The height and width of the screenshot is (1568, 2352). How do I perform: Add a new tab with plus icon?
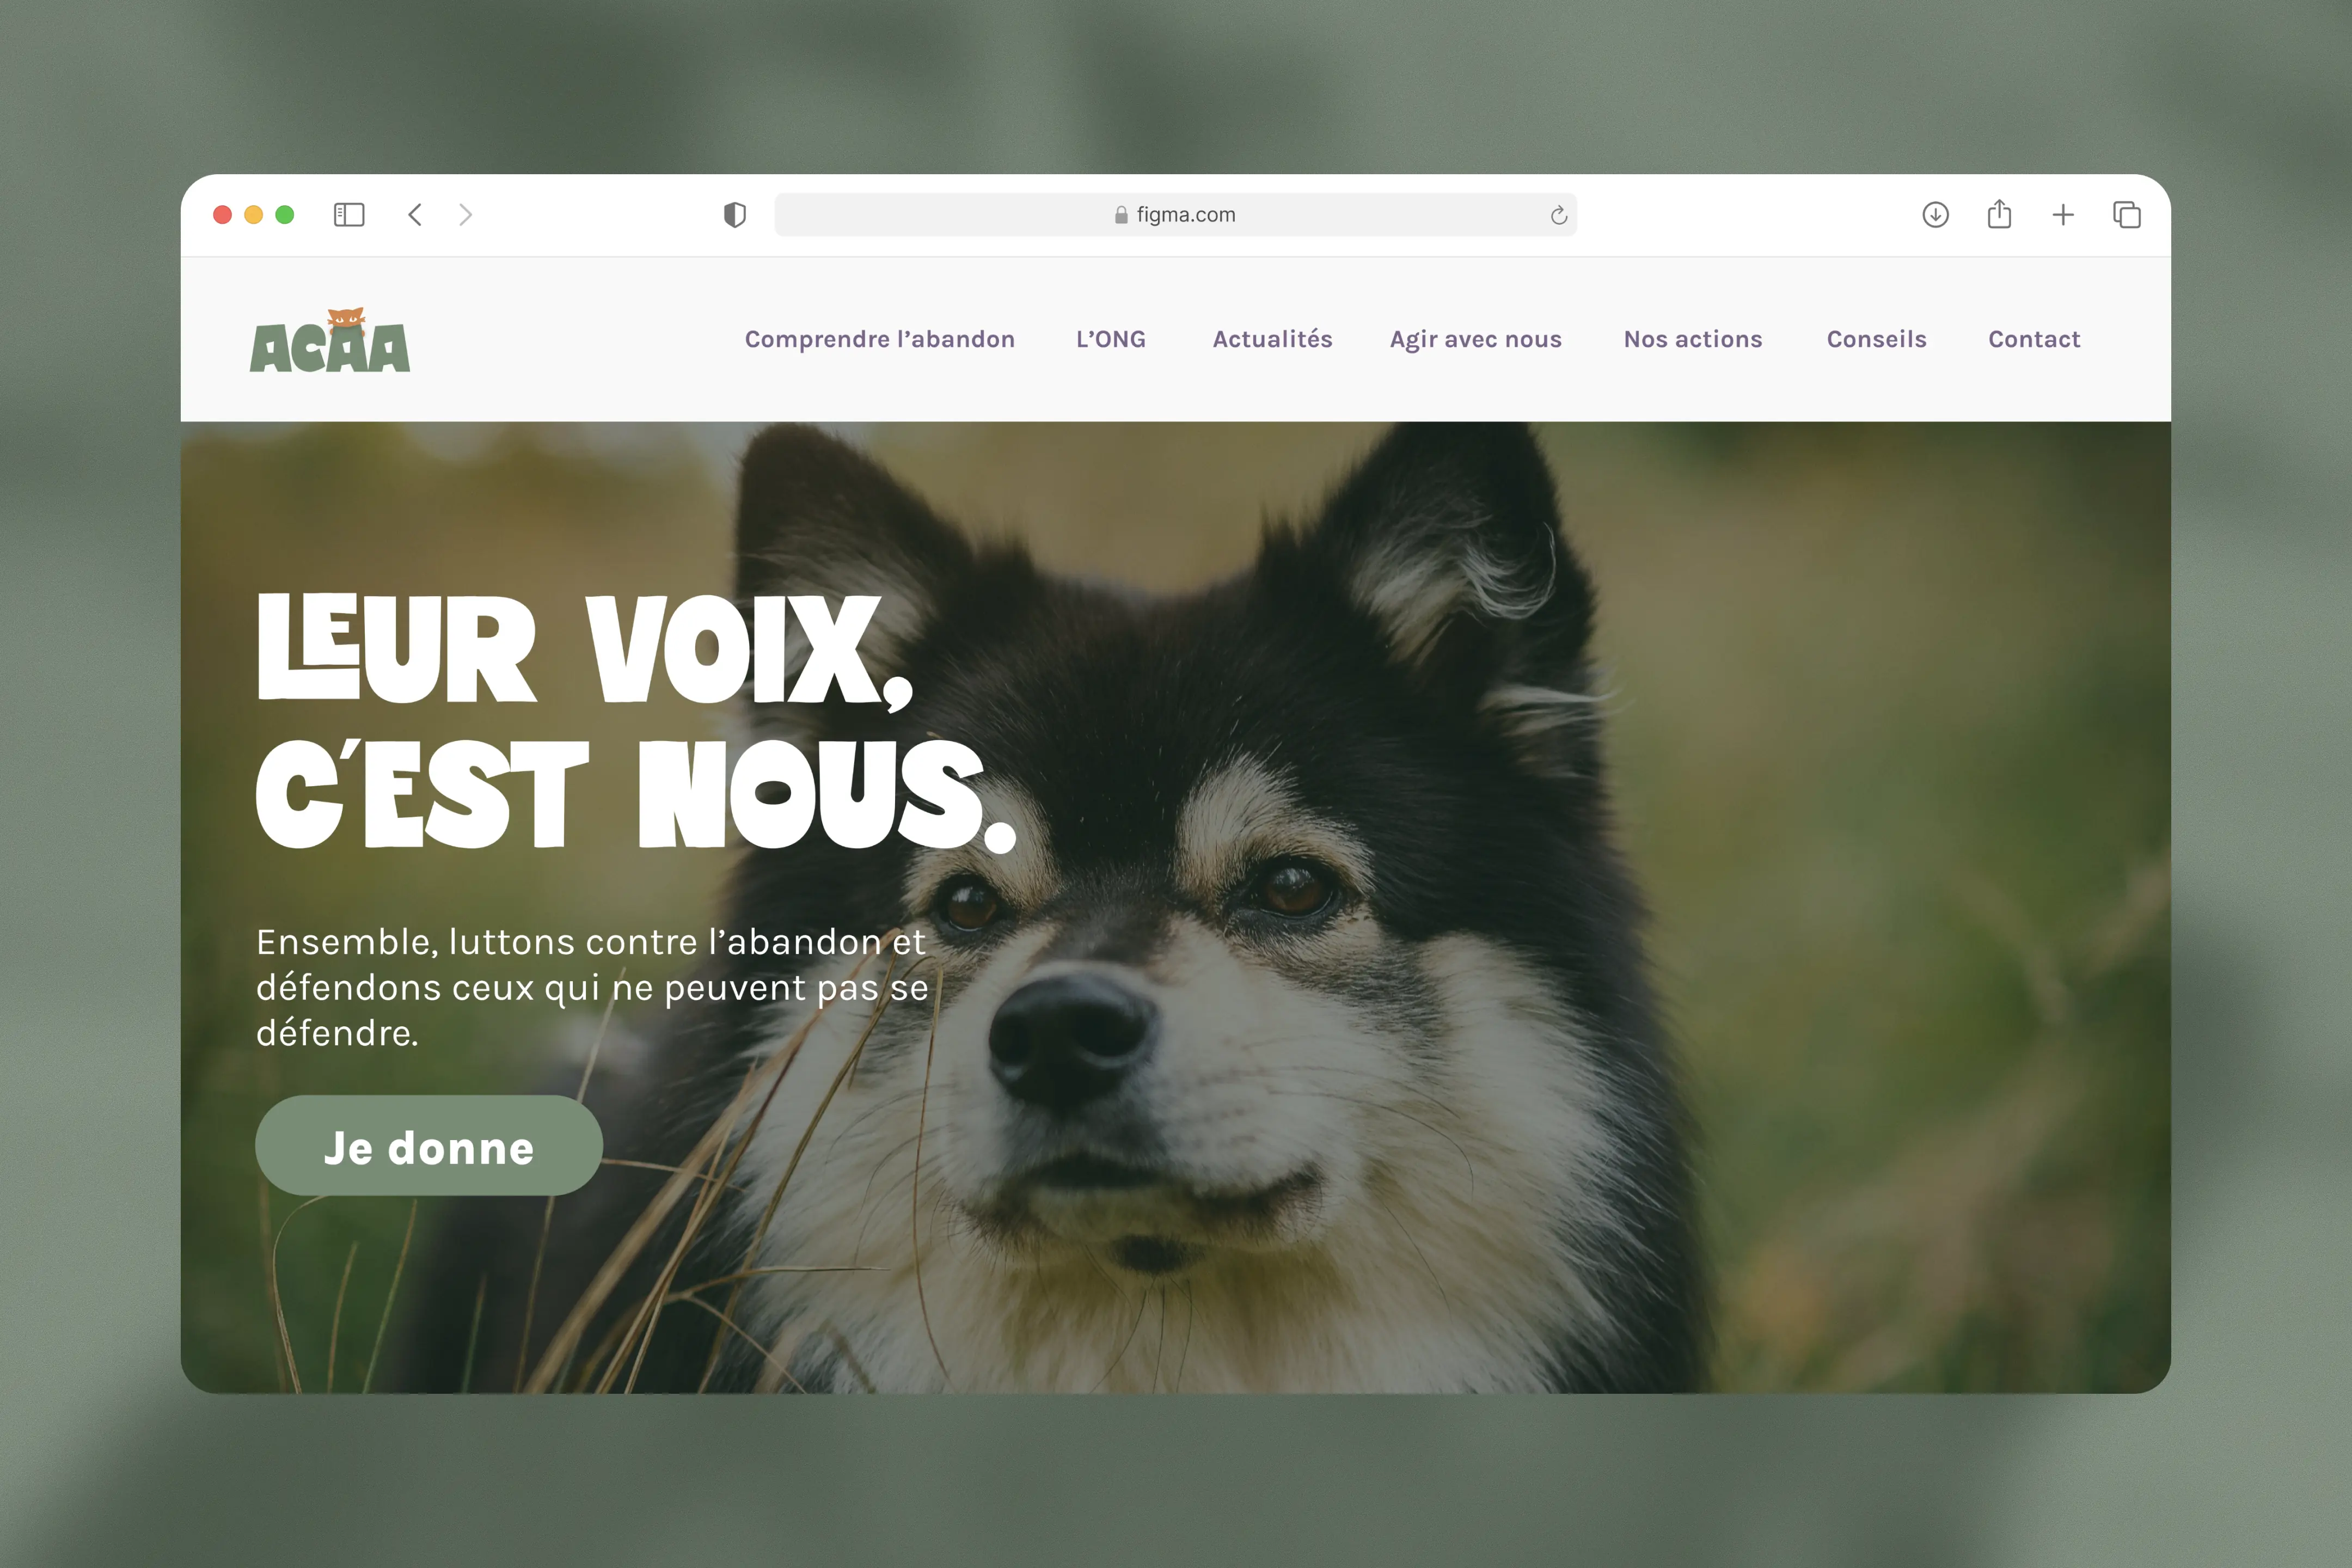click(2063, 215)
